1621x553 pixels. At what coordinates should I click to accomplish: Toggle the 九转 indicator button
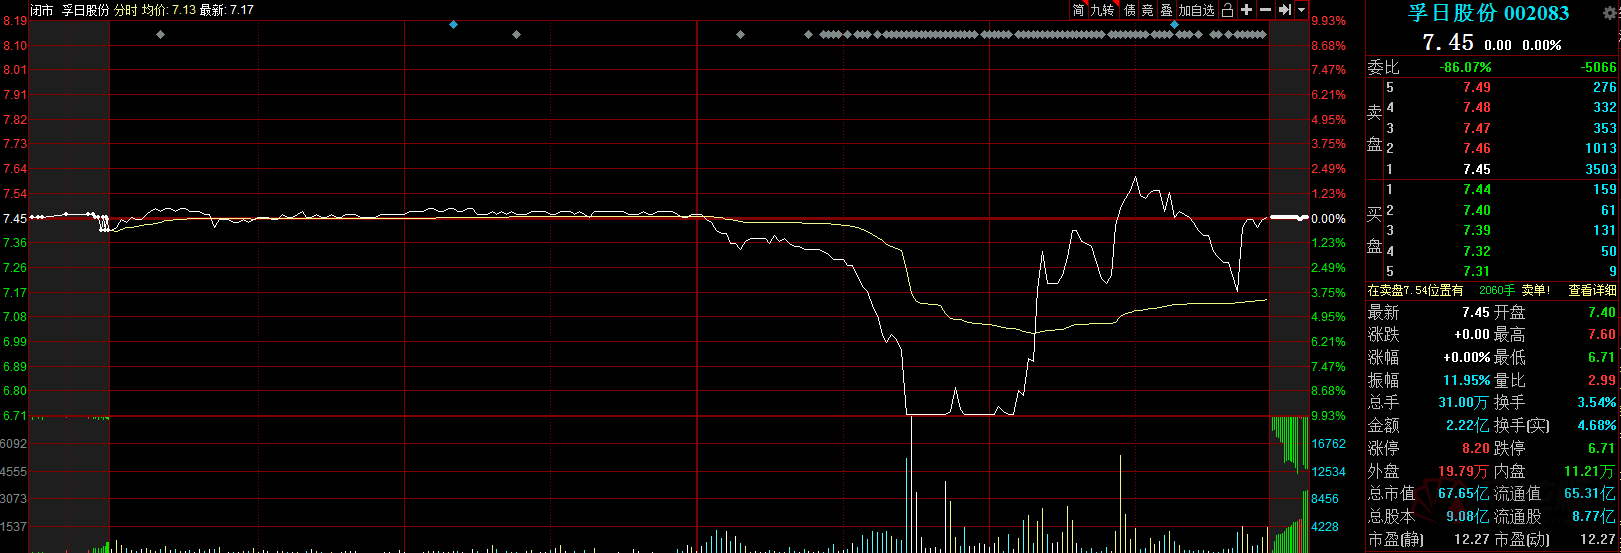[1102, 10]
